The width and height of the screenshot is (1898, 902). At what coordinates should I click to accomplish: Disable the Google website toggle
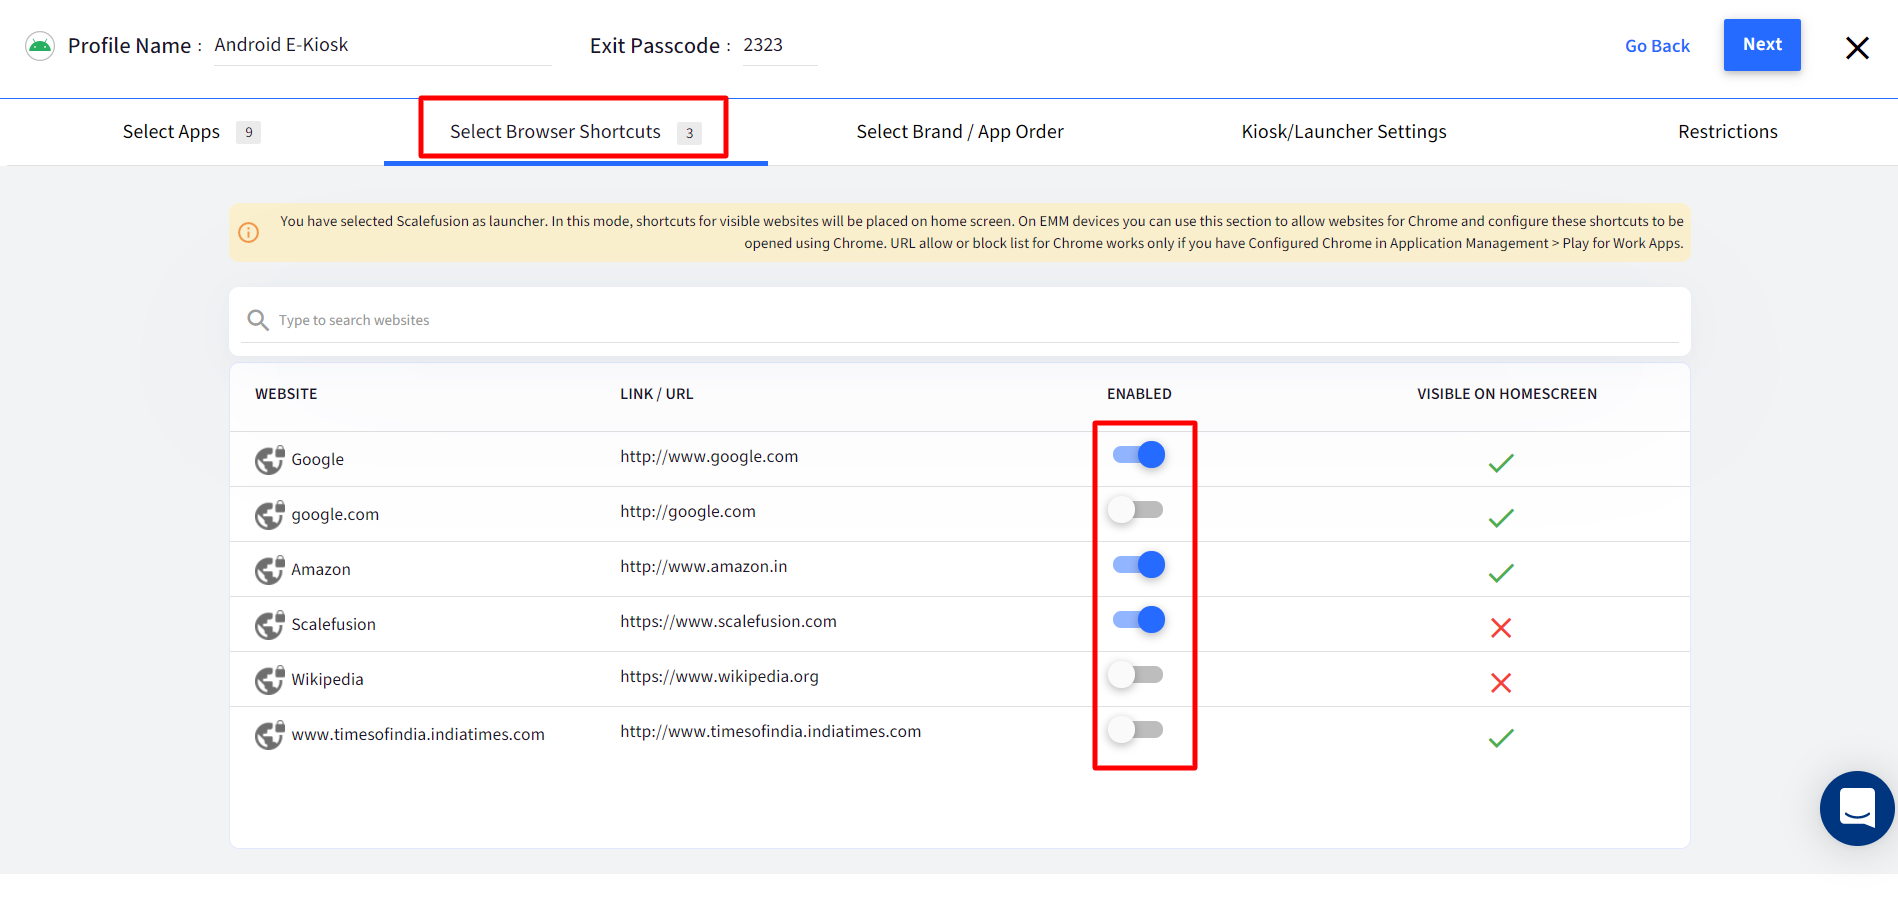pos(1139,455)
